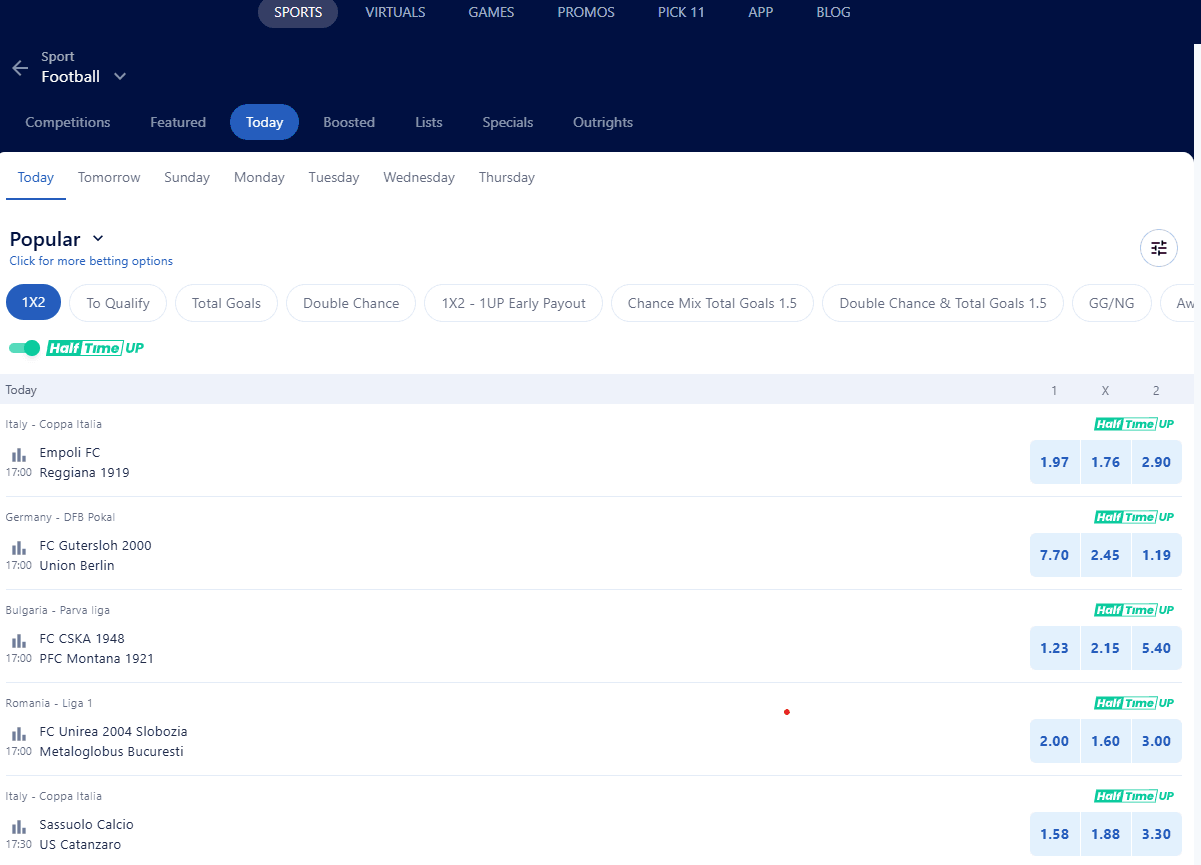Select Chance Mix Total Goals 1.5 chip
Image resolution: width=1201 pixels, height=865 pixels.
(x=712, y=303)
